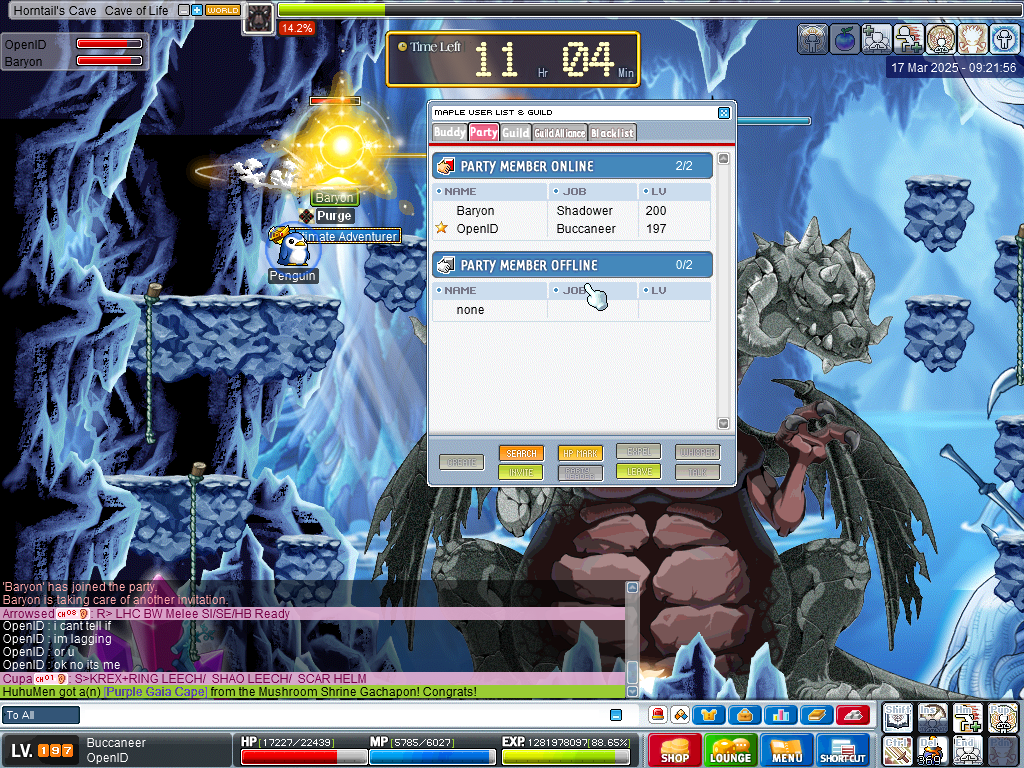This screenshot has height=768, width=1024.
Task: Click the red siren report icon
Action: click(658, 715)
